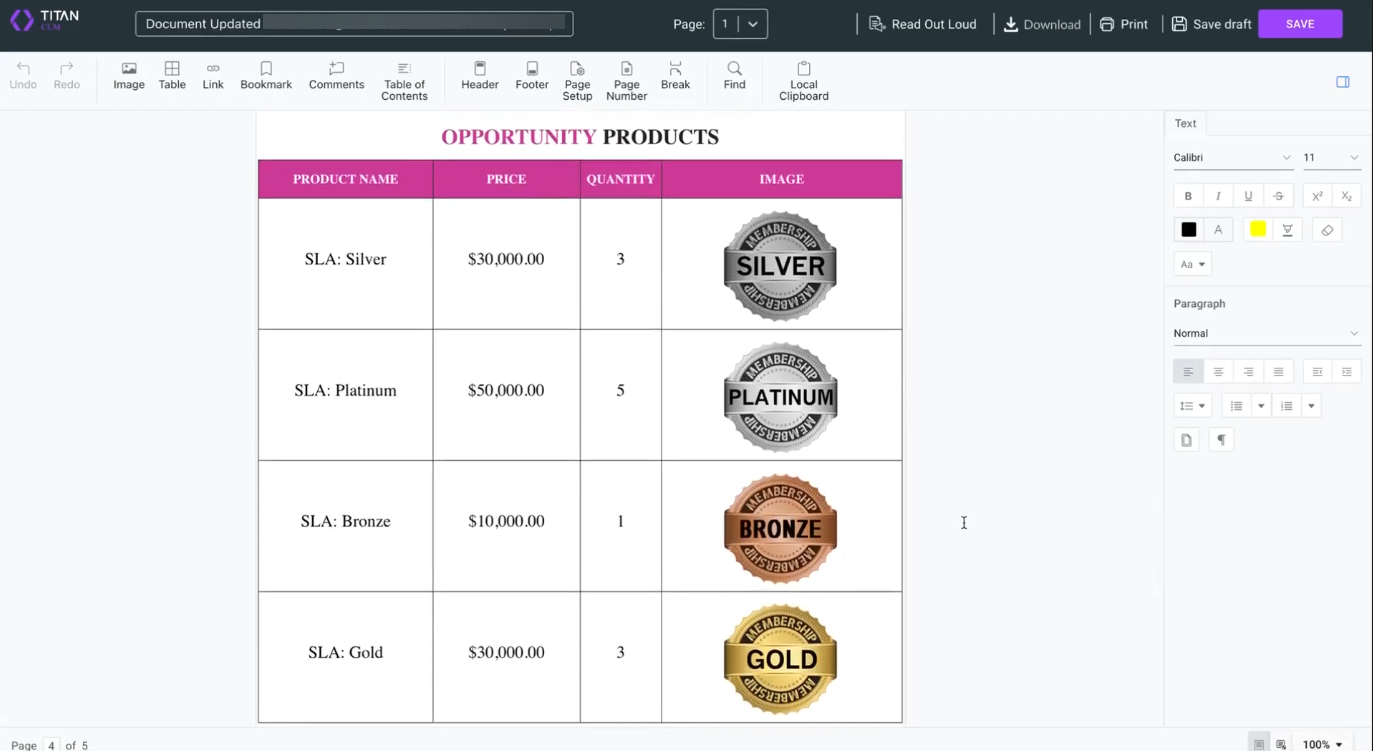This screenshot has height=751, width=1373.
Task: Pick the yellow highlight color swatch
Action: click(1257, 229)
